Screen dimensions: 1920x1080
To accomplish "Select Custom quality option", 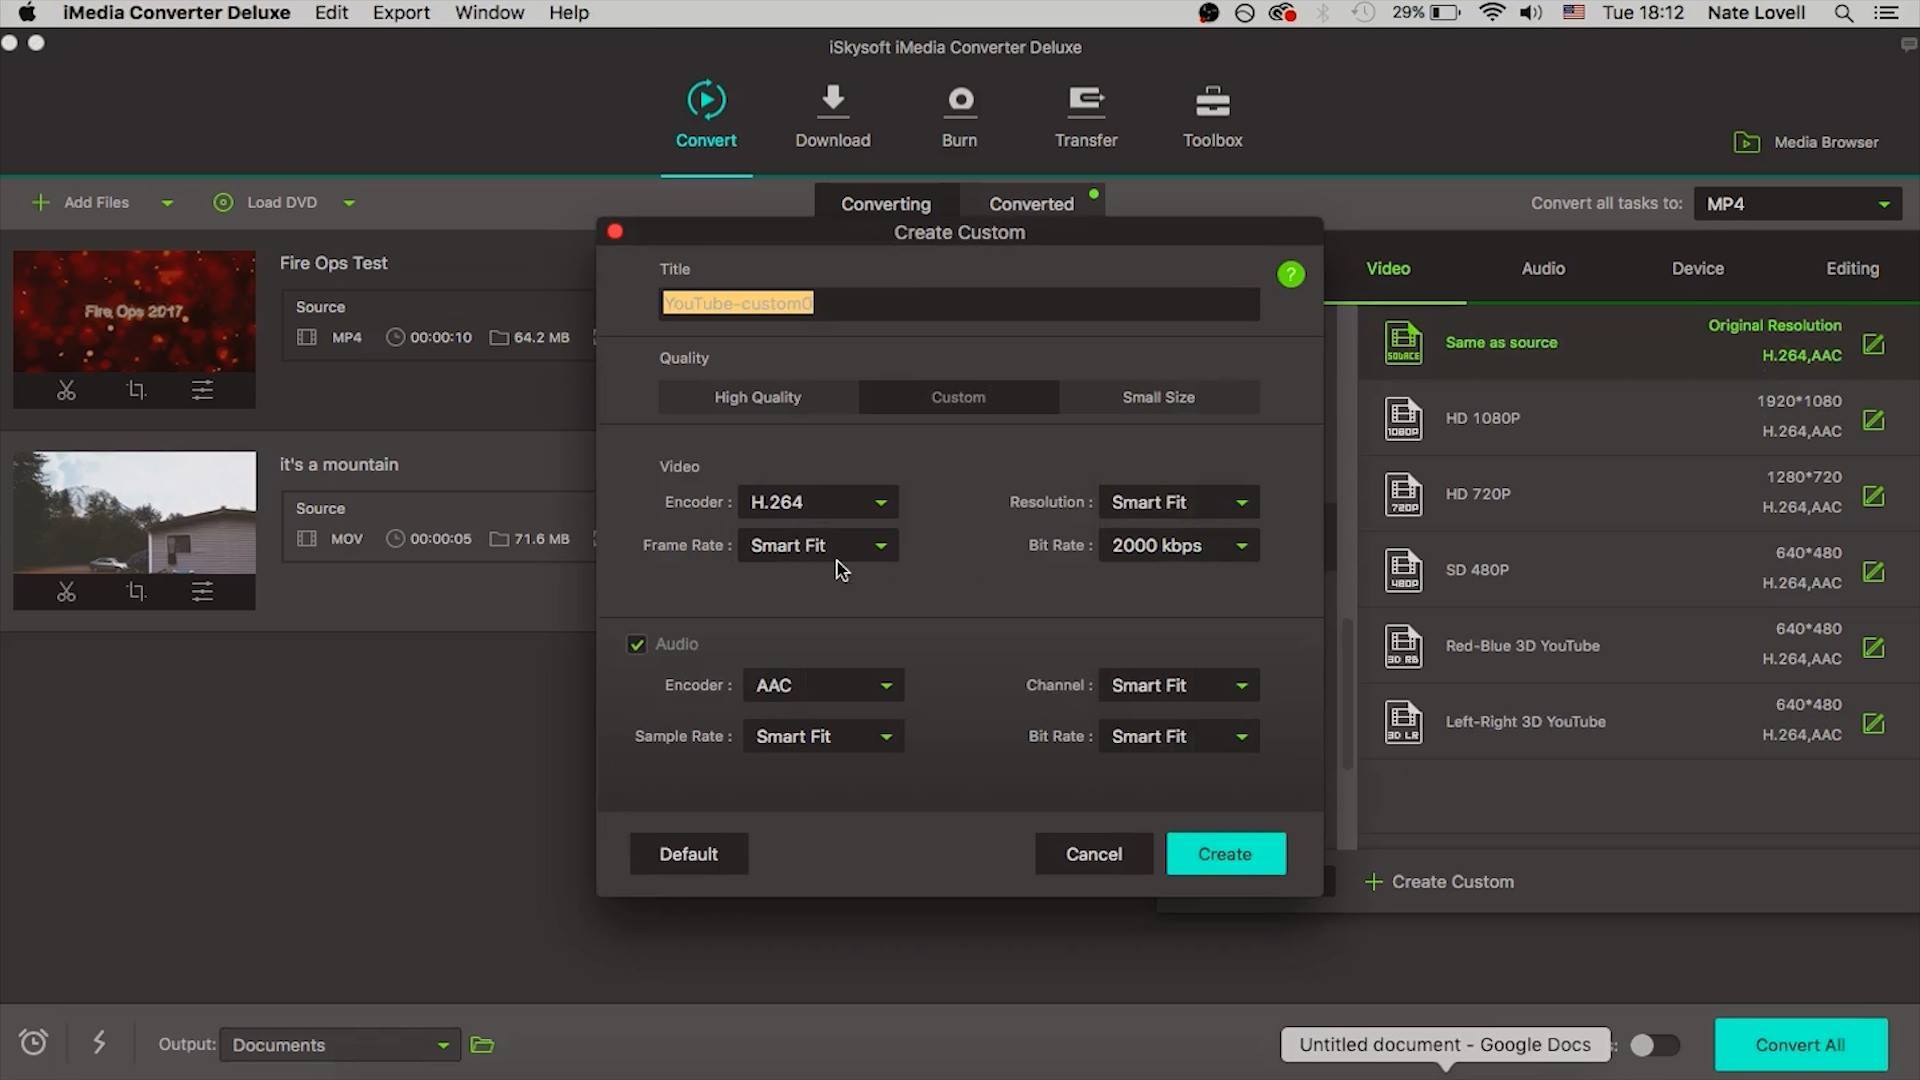I will point(959,397).
